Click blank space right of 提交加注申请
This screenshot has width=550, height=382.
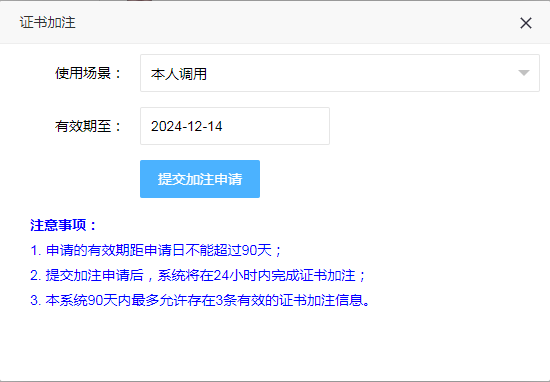click(x=400, y=179)
